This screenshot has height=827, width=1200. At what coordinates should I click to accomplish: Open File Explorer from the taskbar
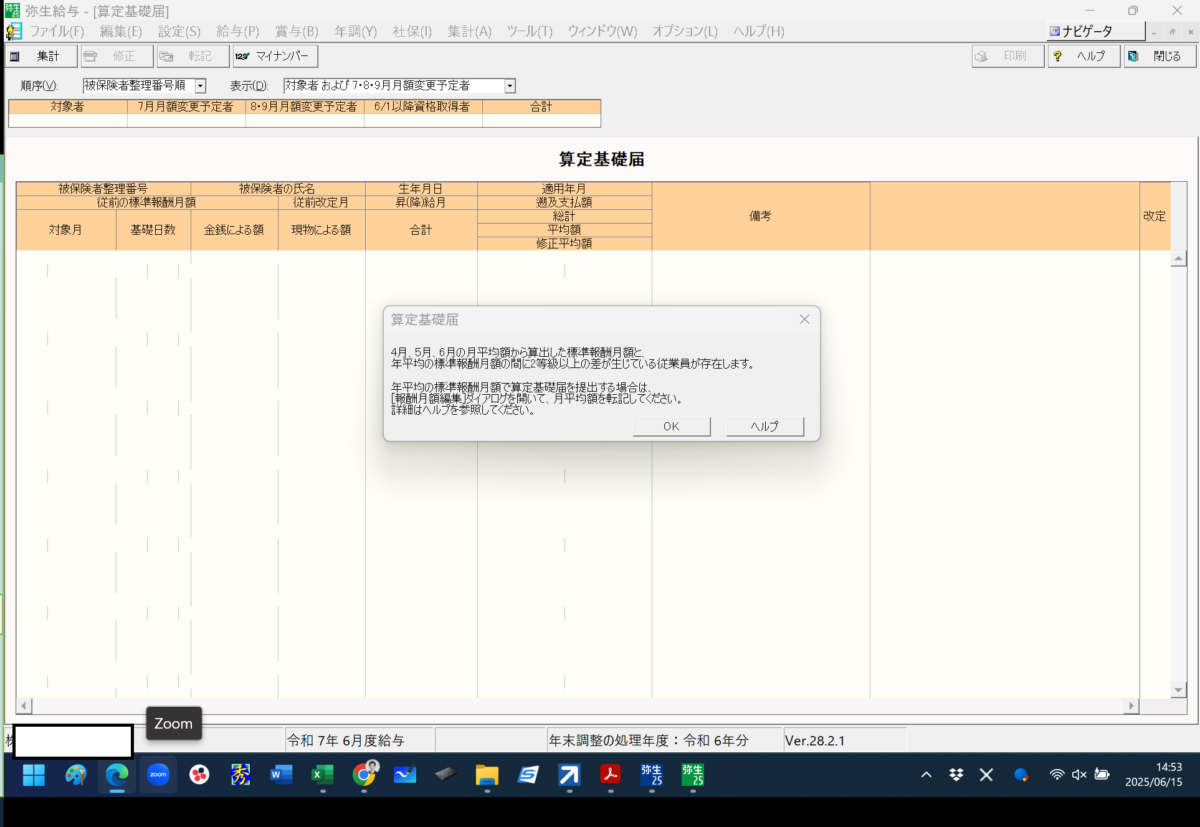[487, 775]
